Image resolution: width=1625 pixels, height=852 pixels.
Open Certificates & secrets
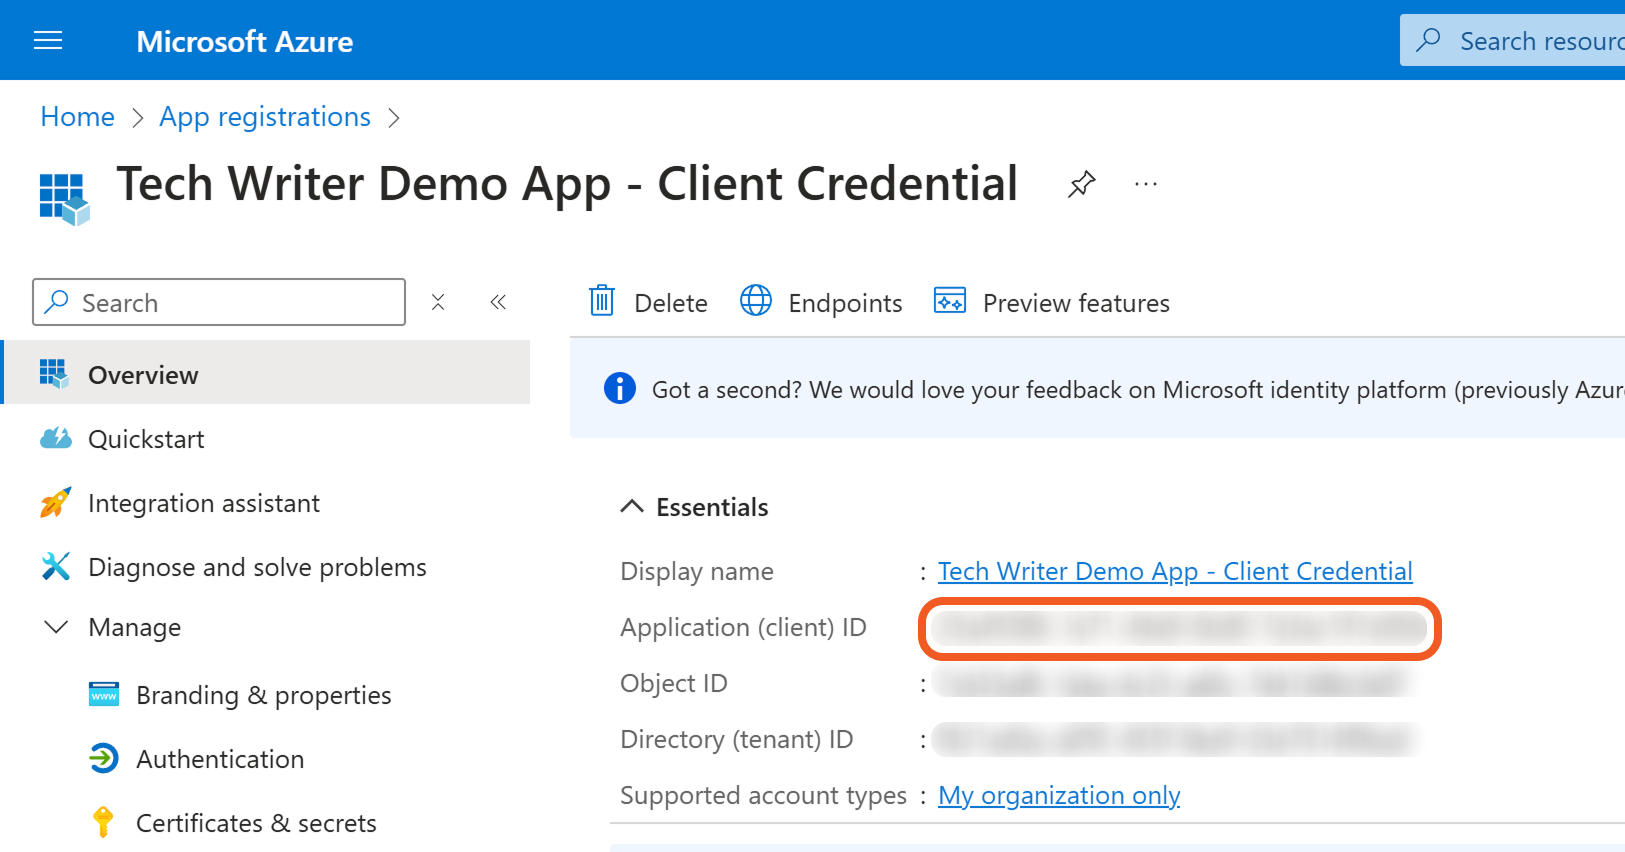[256, 823]
